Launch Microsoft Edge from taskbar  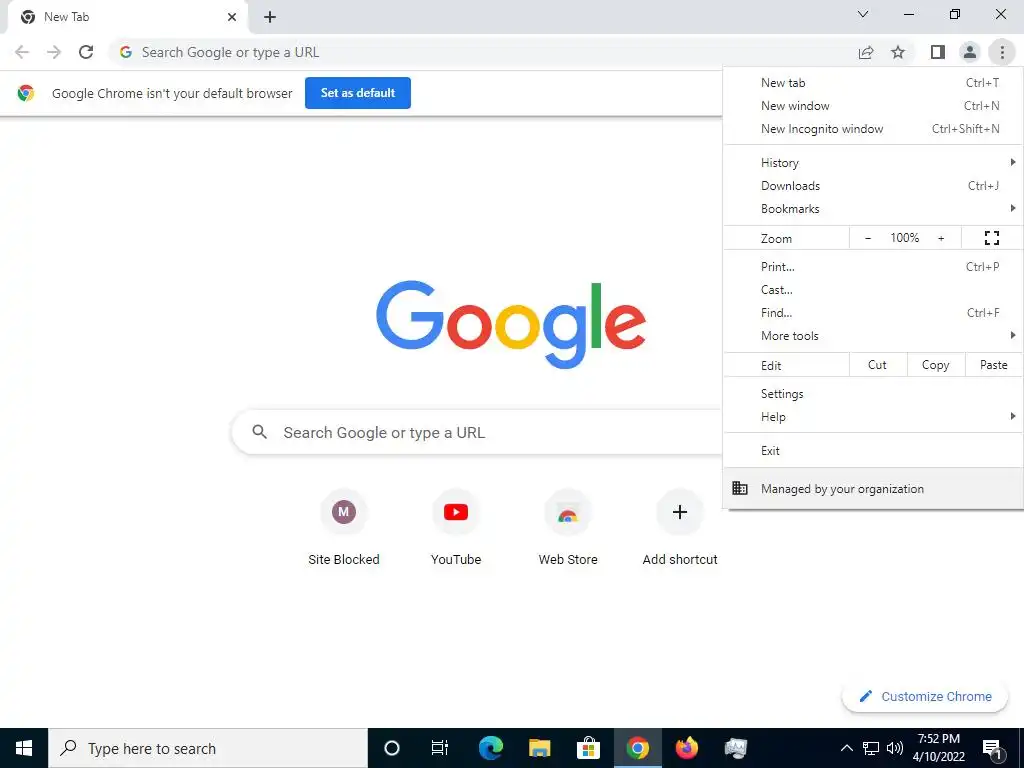pos(490,748)
